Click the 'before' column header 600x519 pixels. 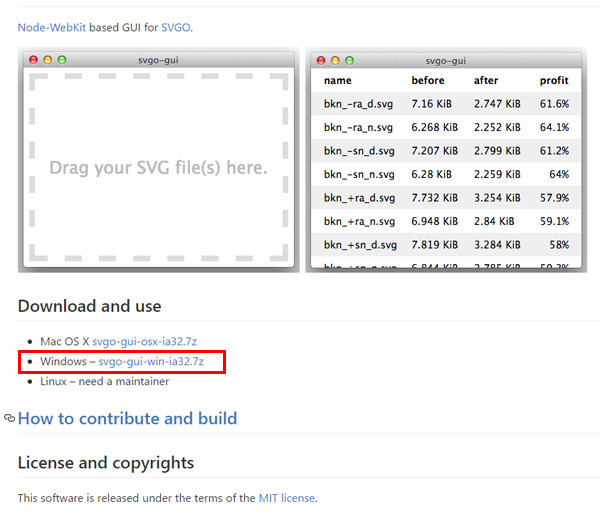tap(428, 80)
